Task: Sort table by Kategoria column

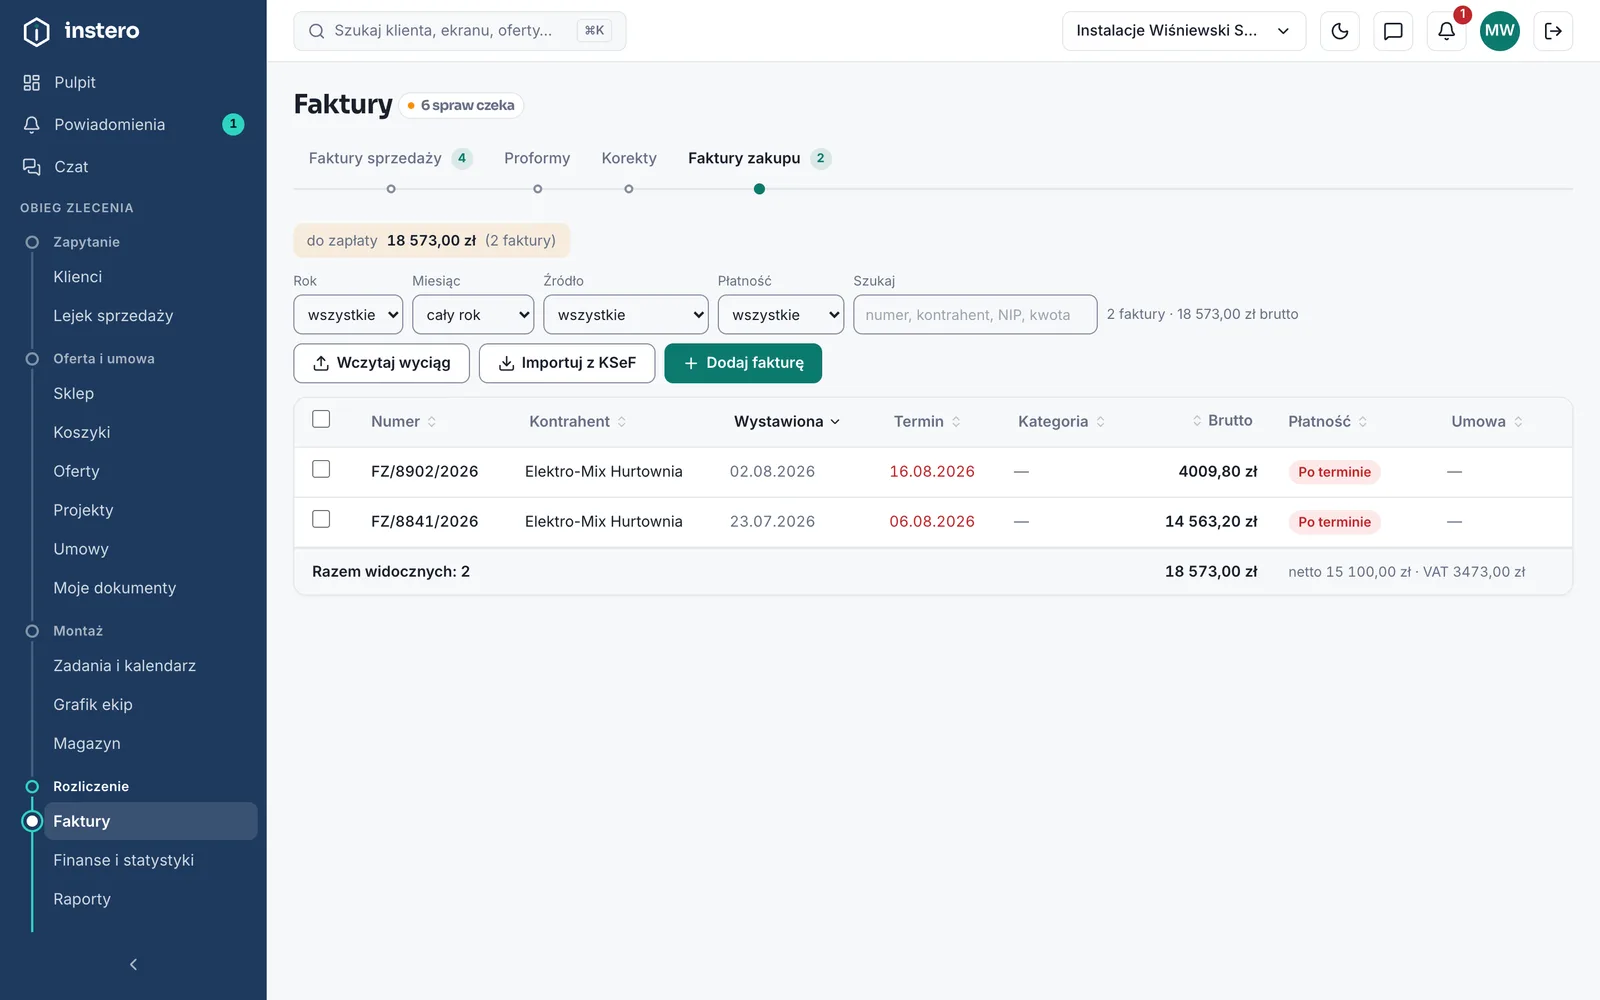Action: [x=1061, y=421]
